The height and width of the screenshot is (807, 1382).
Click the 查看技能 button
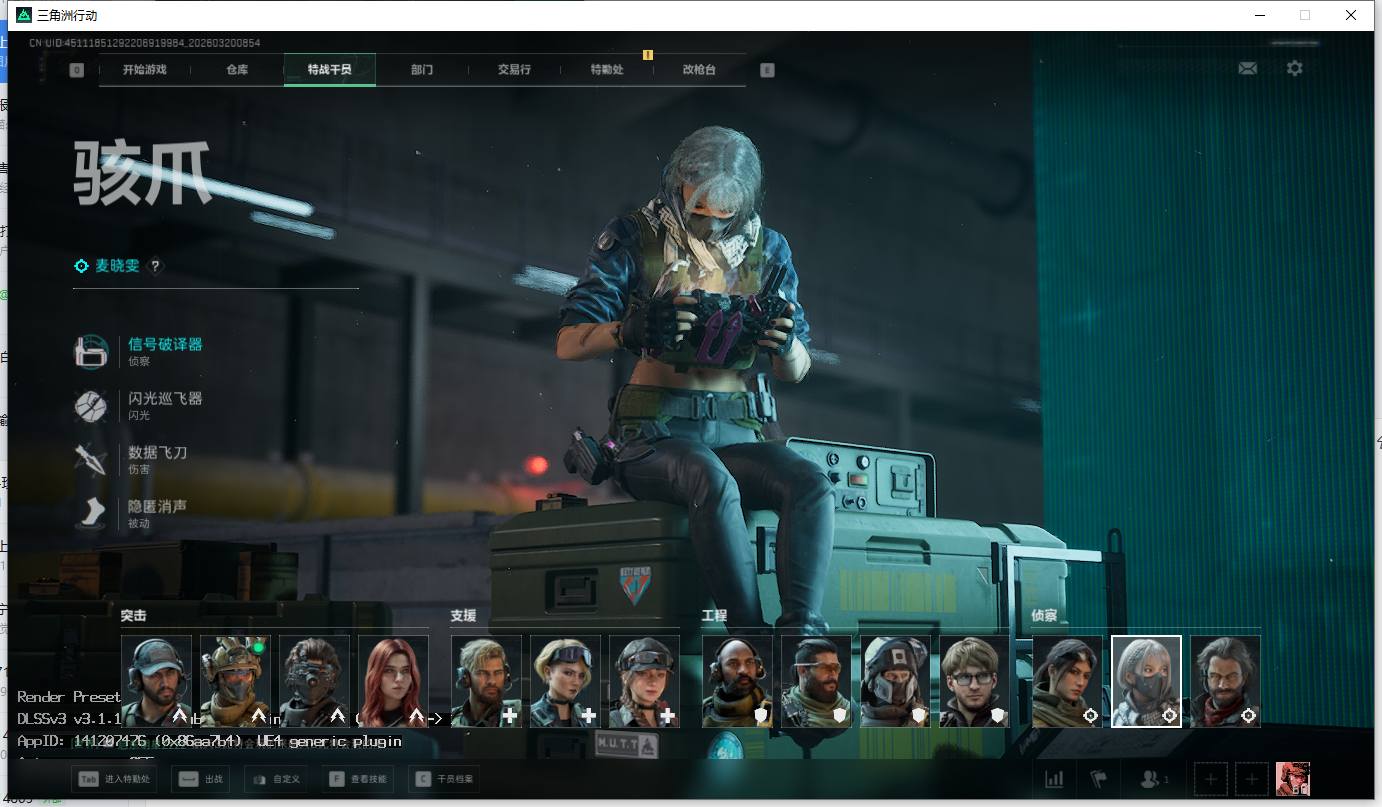click(358, 779)
